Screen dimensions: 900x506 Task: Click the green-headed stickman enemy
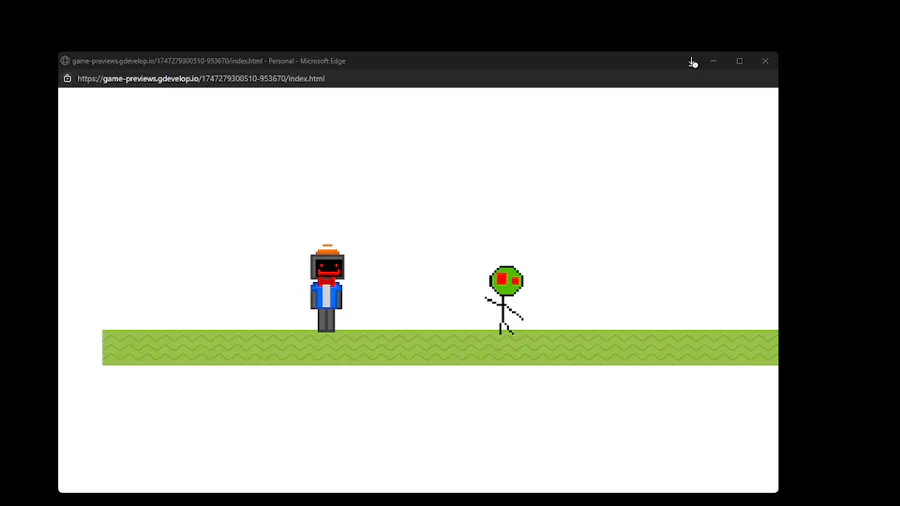click(x=505, y=300)
